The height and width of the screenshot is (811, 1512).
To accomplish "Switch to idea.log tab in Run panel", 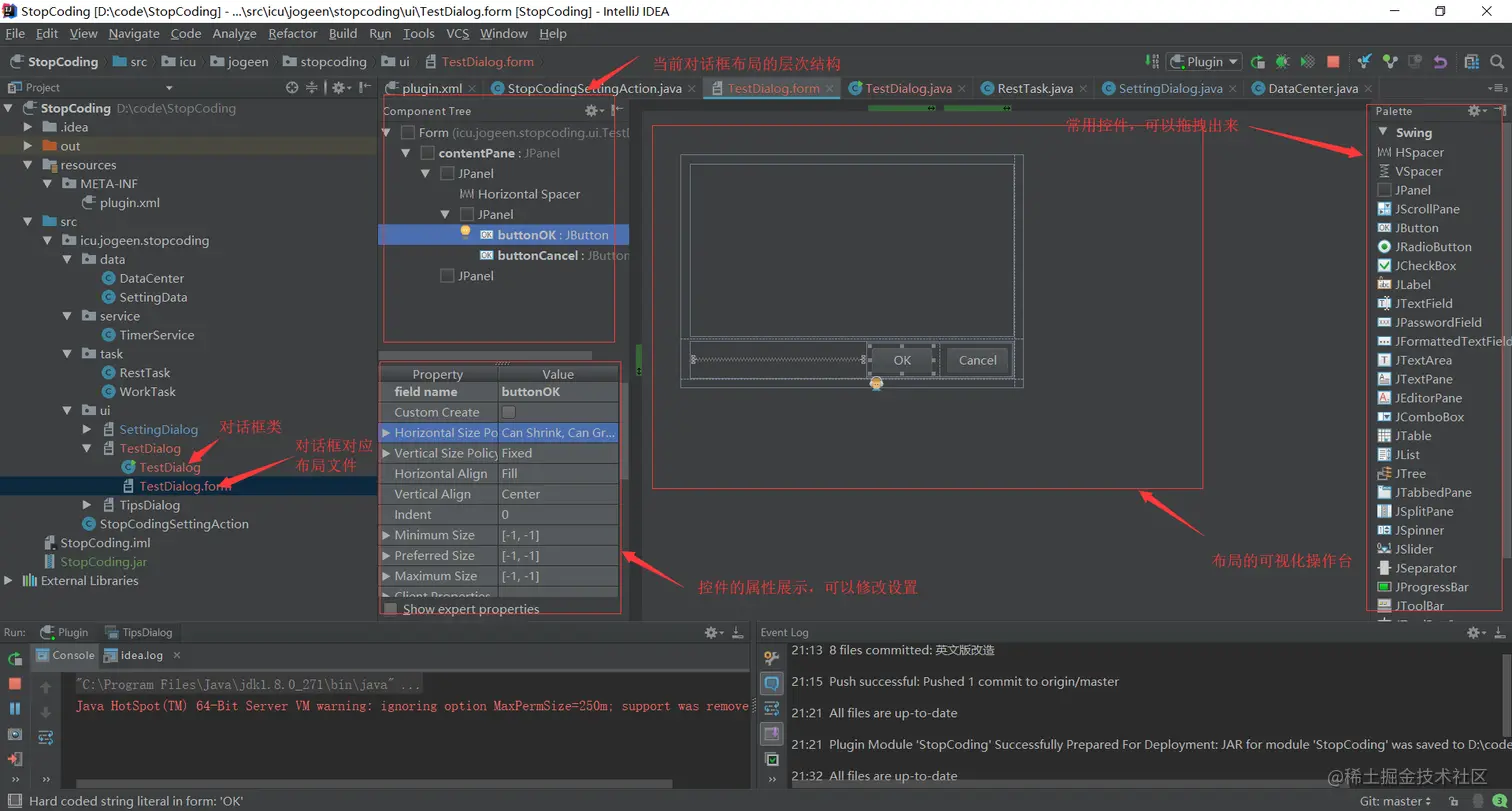I will coord(141,656).
